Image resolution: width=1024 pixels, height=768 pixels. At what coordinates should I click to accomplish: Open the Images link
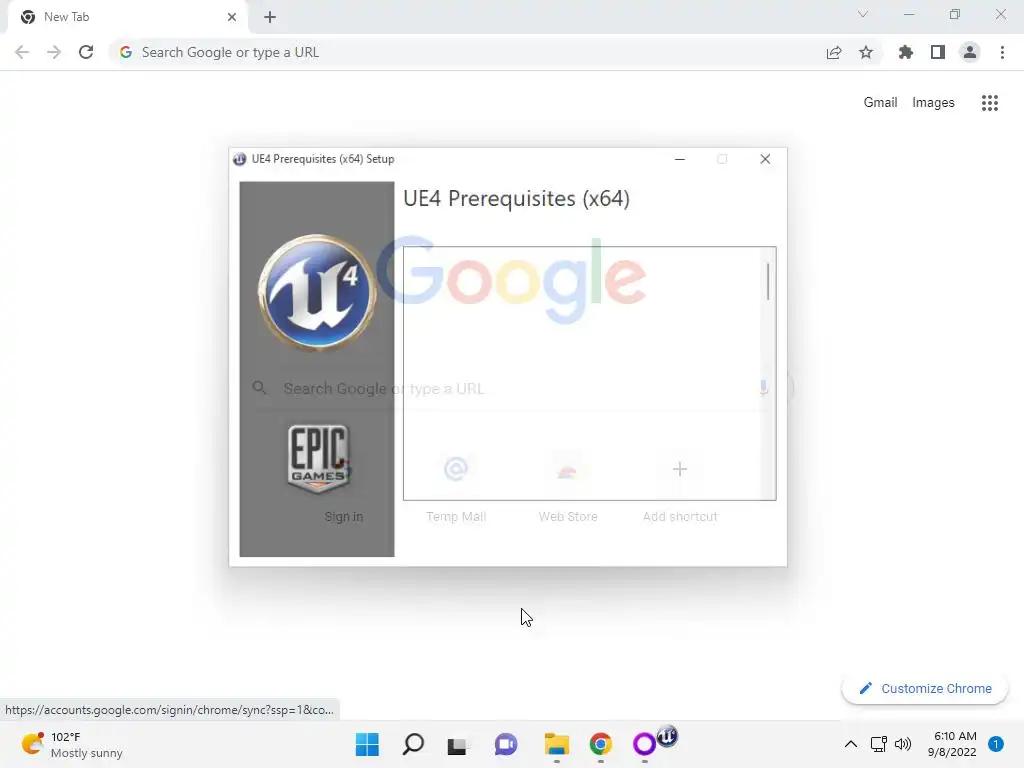(933, 103)
